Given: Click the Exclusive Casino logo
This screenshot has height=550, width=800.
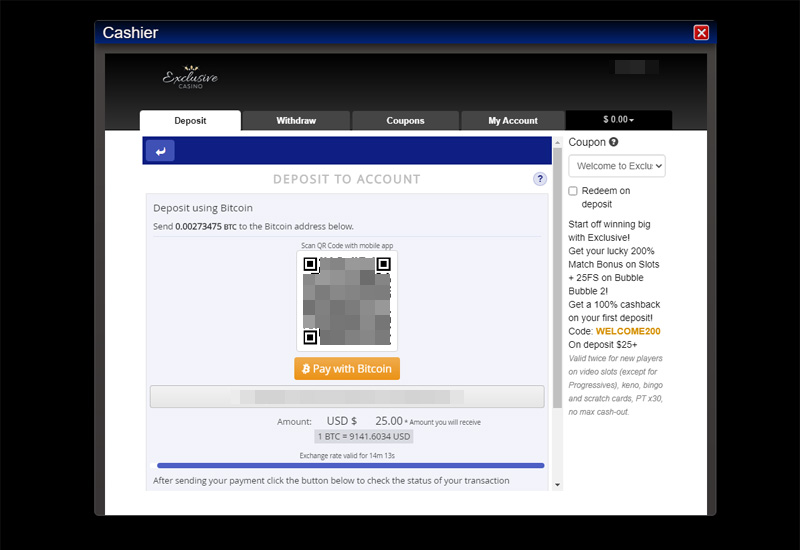Looking at the screenshot, I should point(190,78).
